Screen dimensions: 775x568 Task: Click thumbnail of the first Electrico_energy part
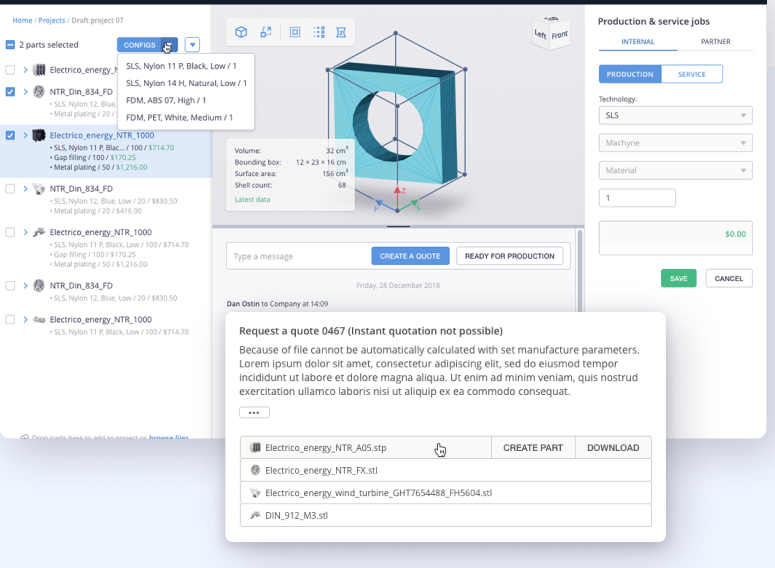coord(39,70)
